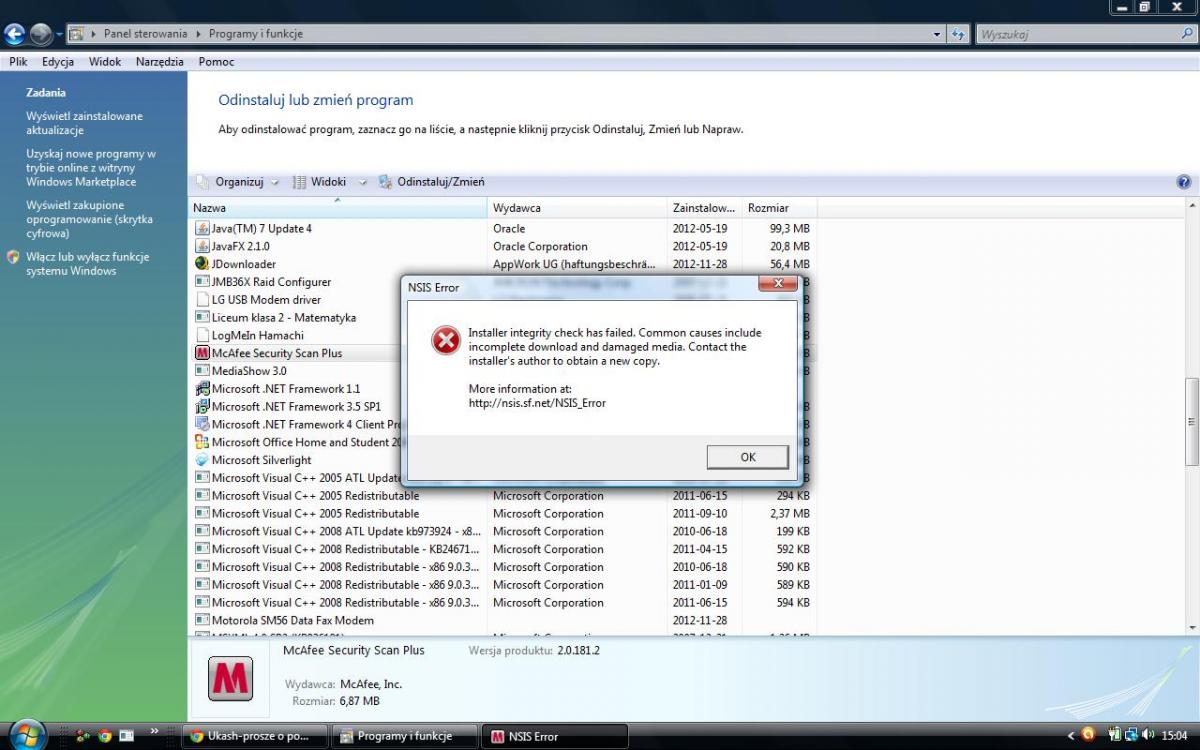
Task: Open the Edycja menu
Action: click(58, 62)
